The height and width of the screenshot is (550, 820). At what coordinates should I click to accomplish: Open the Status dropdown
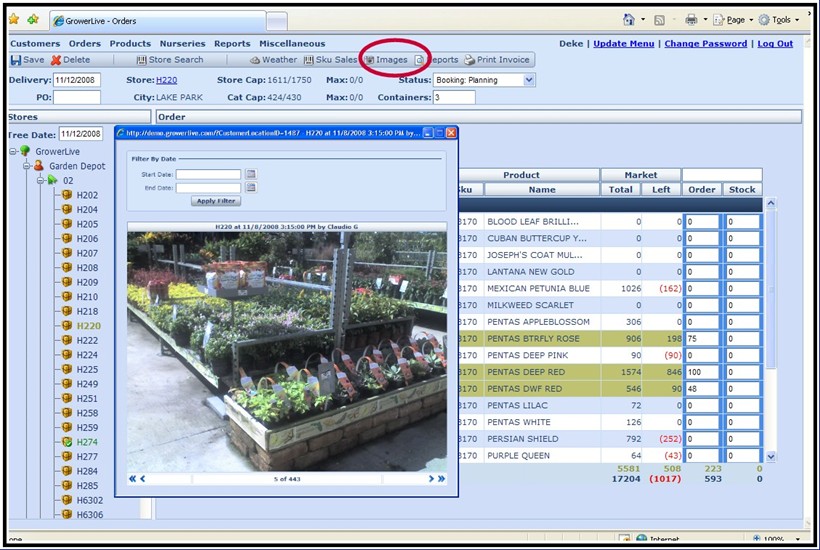[x=529, y=80]
